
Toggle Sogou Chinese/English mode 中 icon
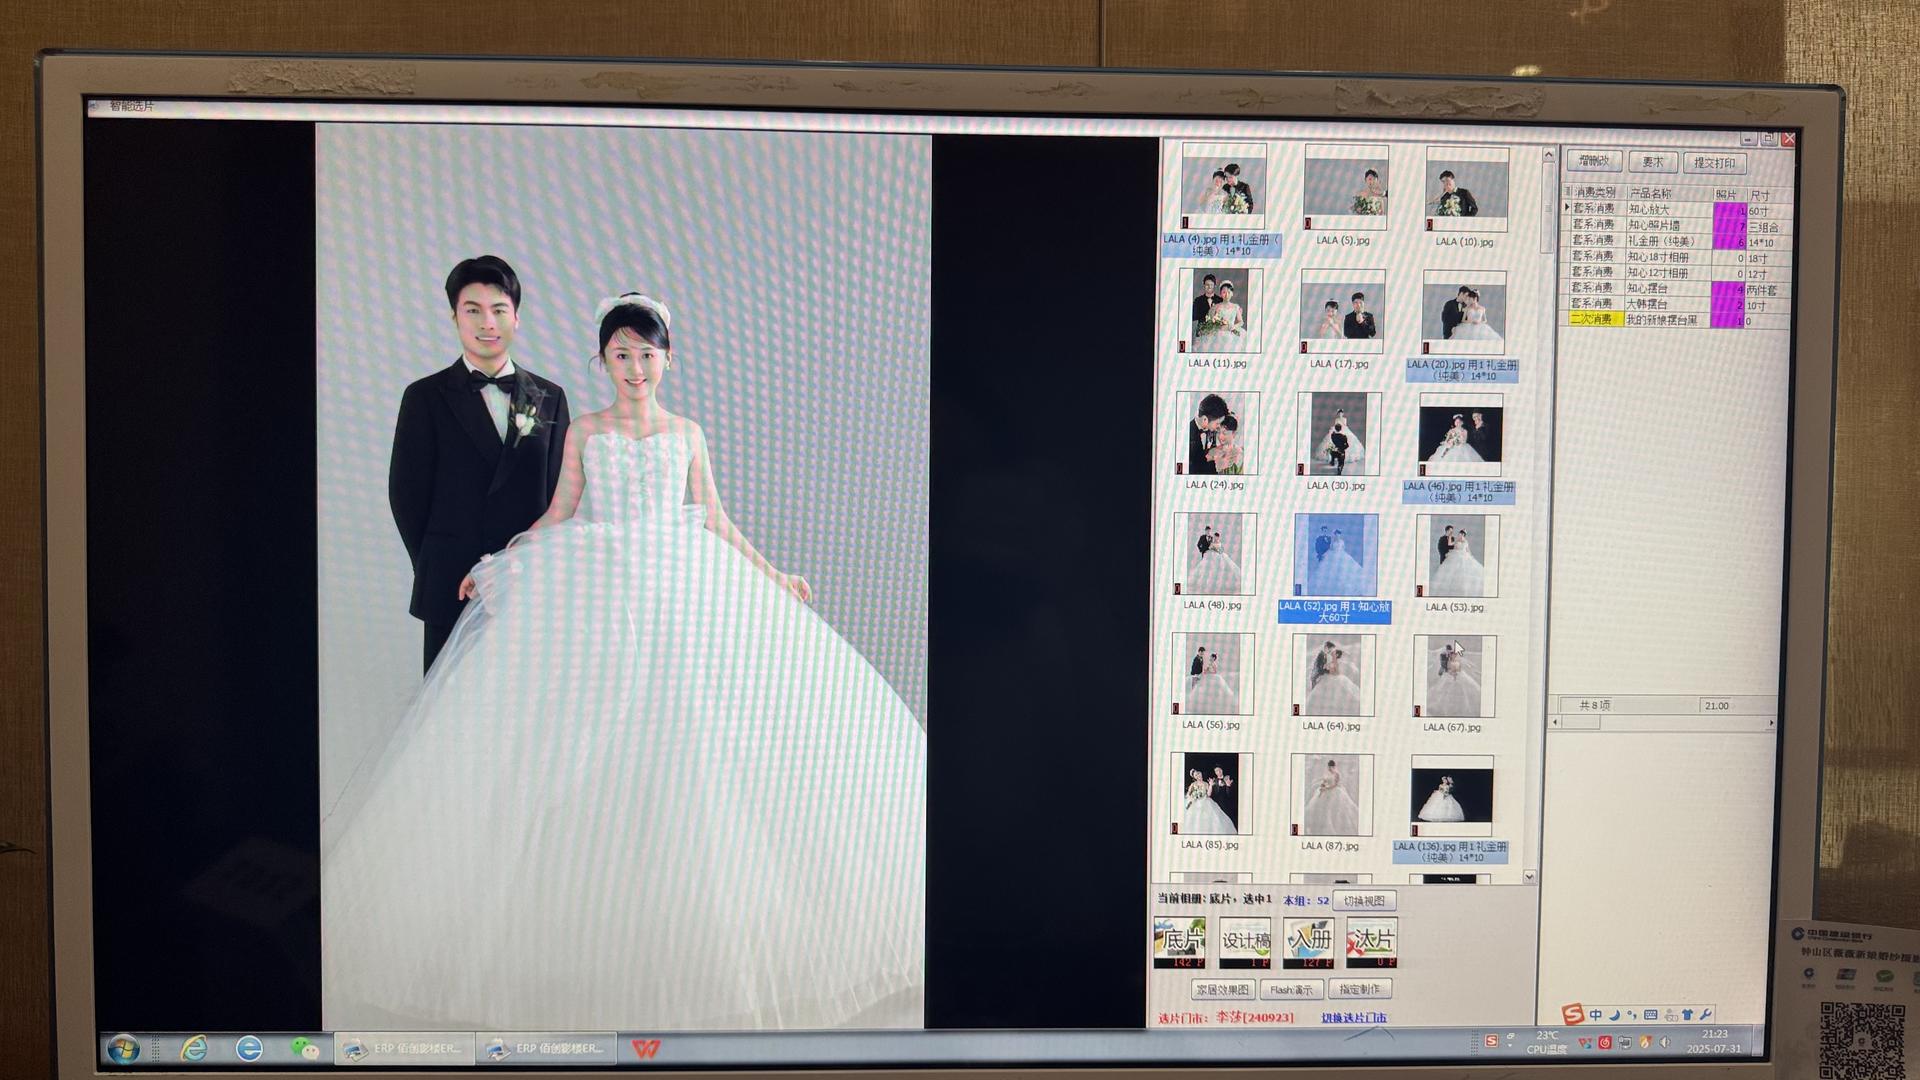pyautogui.click(x=1596, y=1014)
